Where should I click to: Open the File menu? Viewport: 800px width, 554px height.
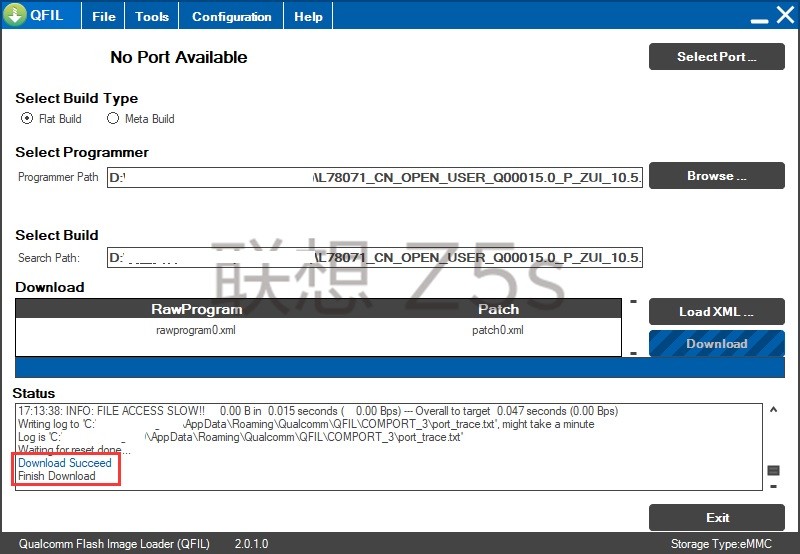(104, 16)
